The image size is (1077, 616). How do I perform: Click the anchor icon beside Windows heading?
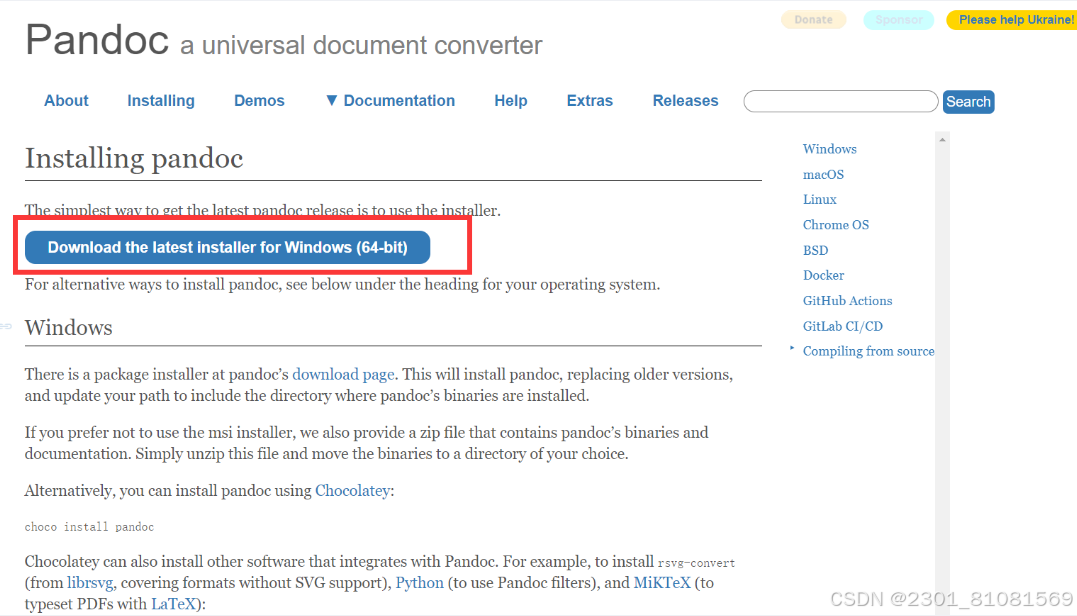(x=6, y=327)
